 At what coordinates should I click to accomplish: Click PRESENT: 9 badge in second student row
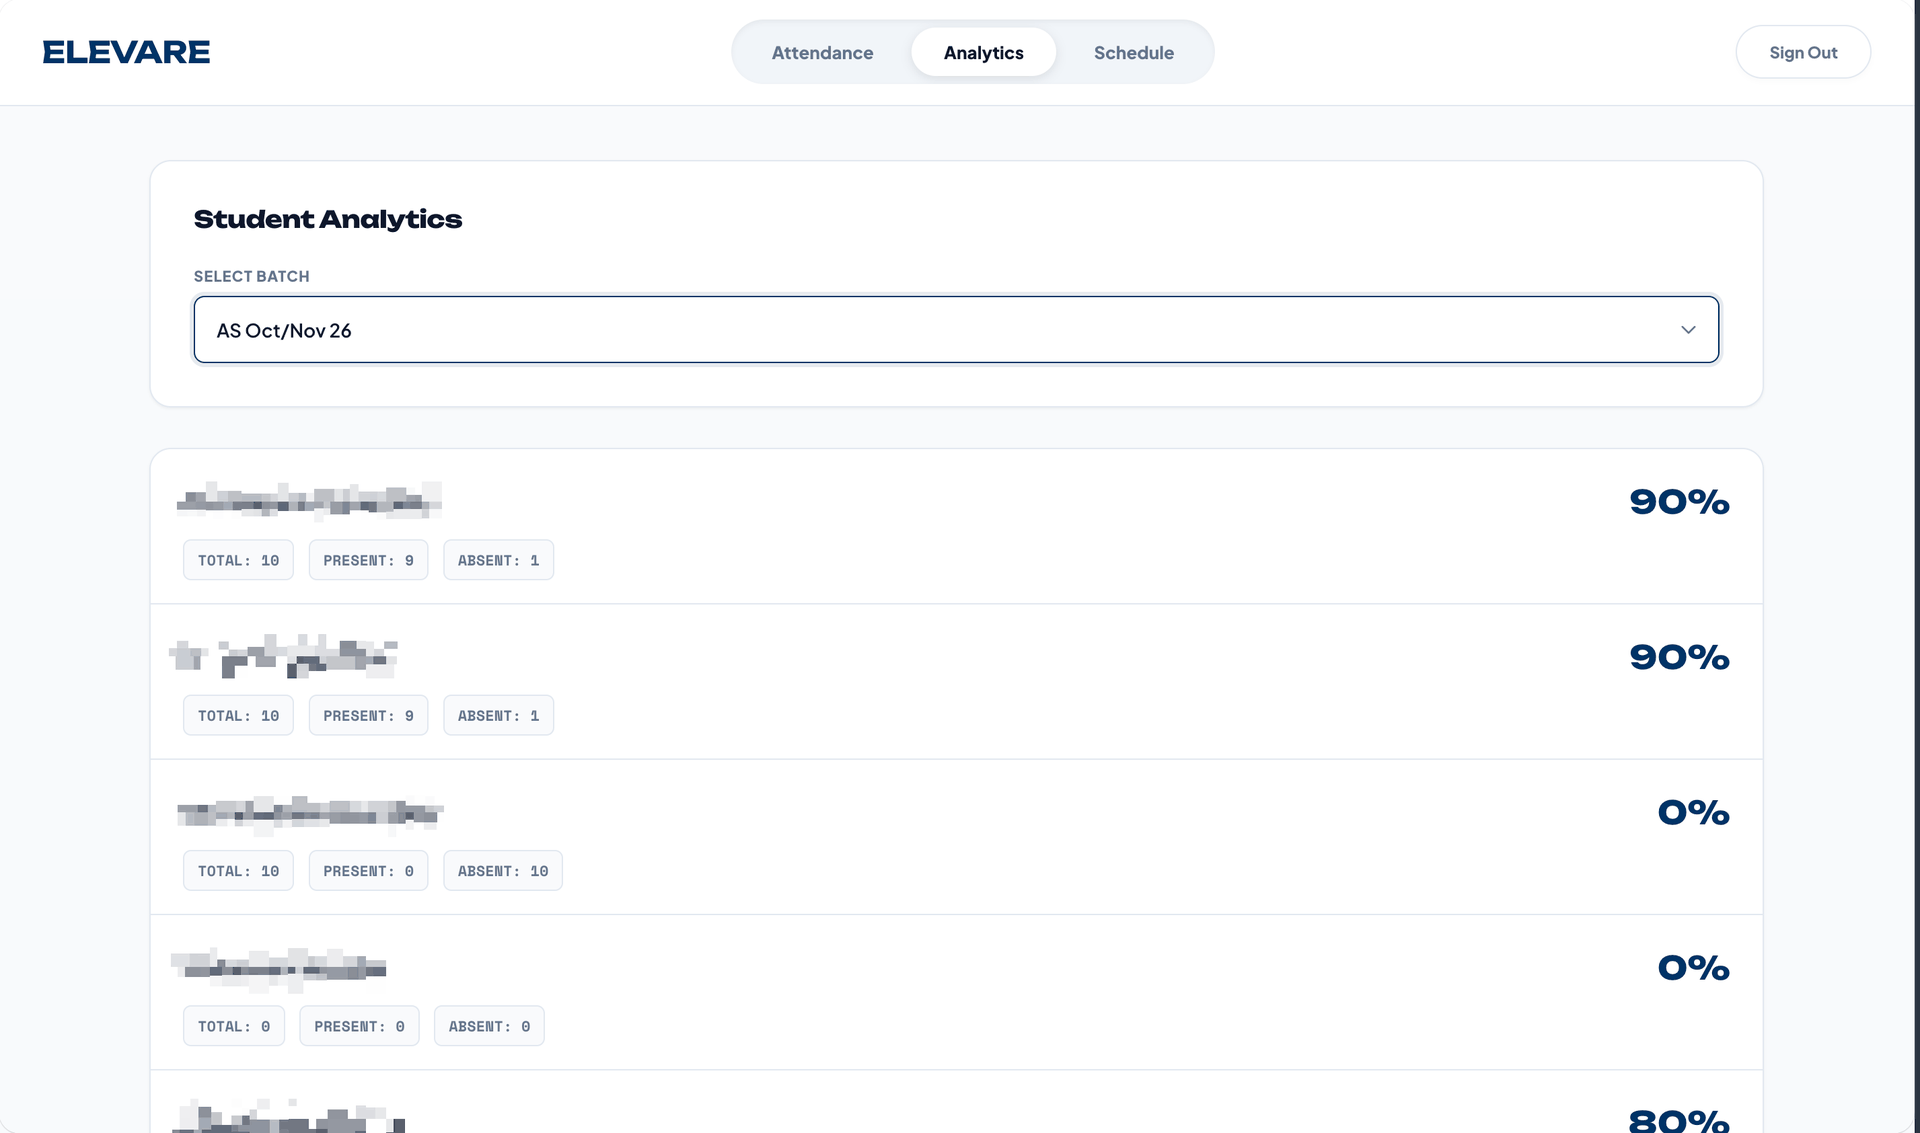368,715
